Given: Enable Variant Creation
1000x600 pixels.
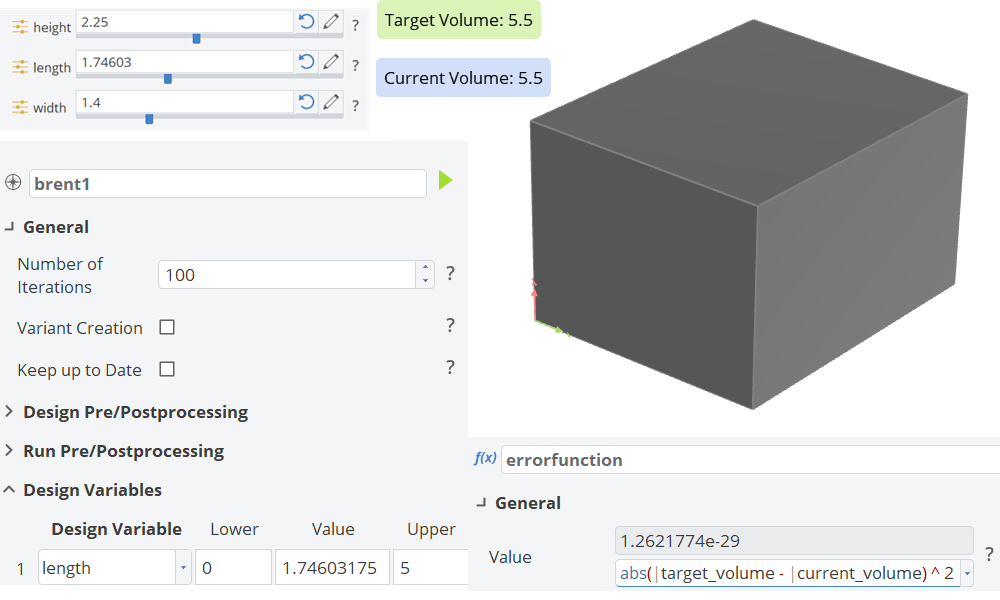Looking at the screenshot, I should (166, 326).
